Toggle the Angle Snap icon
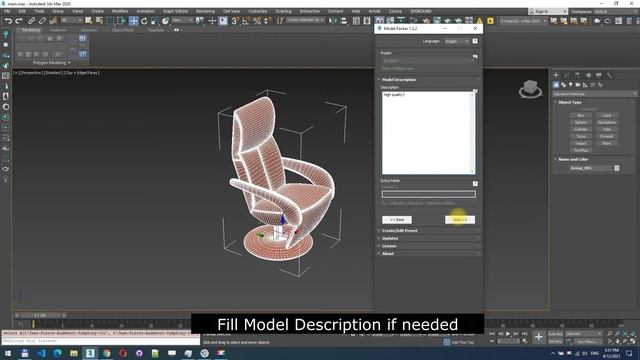This screenshot has height=360, width=640. click(x=246, y=21)
